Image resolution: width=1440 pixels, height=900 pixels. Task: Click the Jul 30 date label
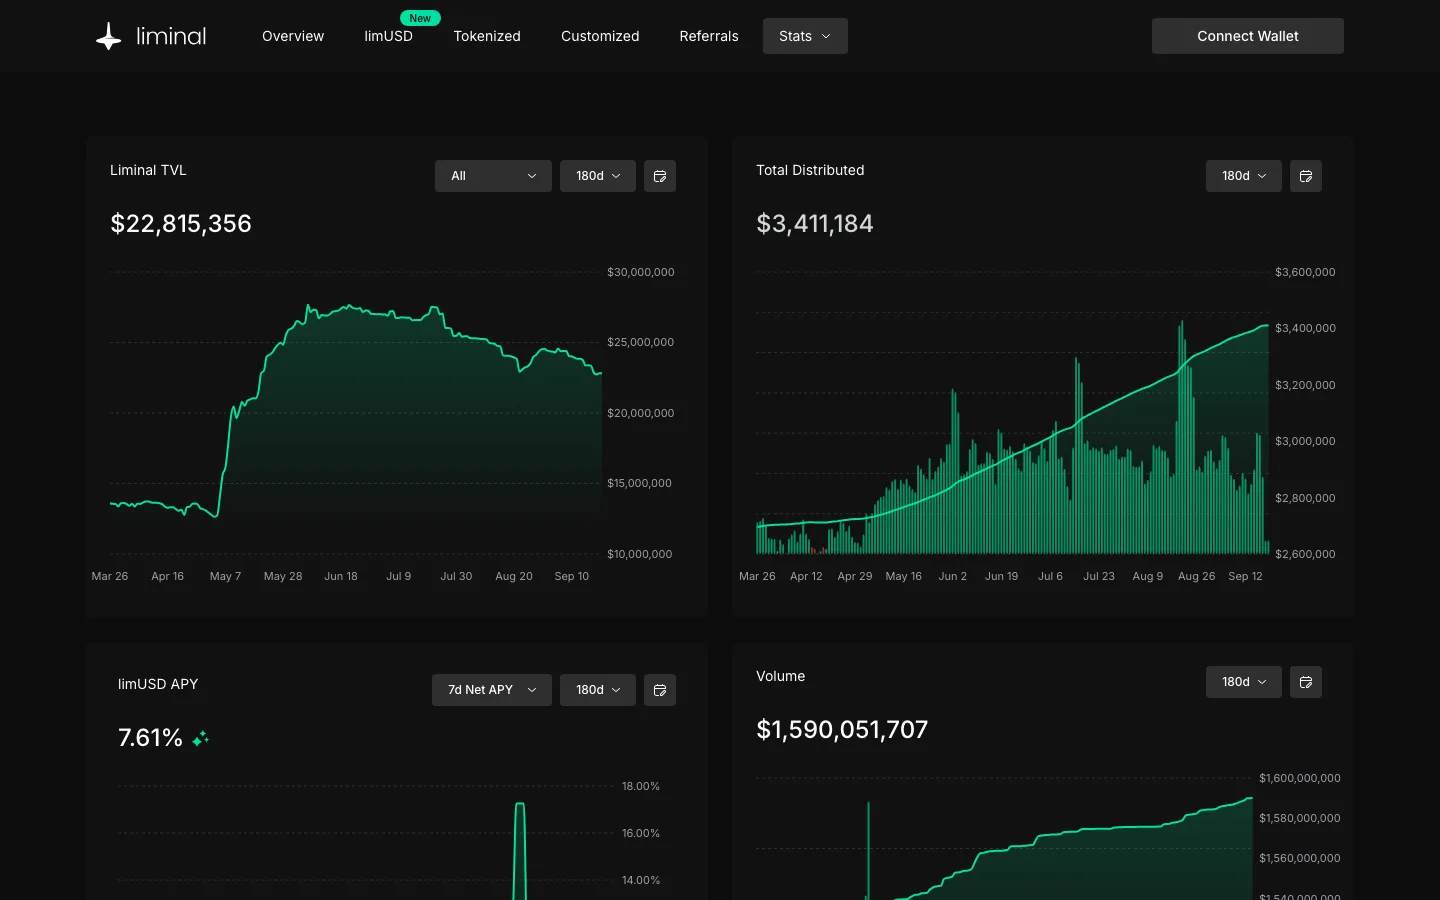(456, 576)
